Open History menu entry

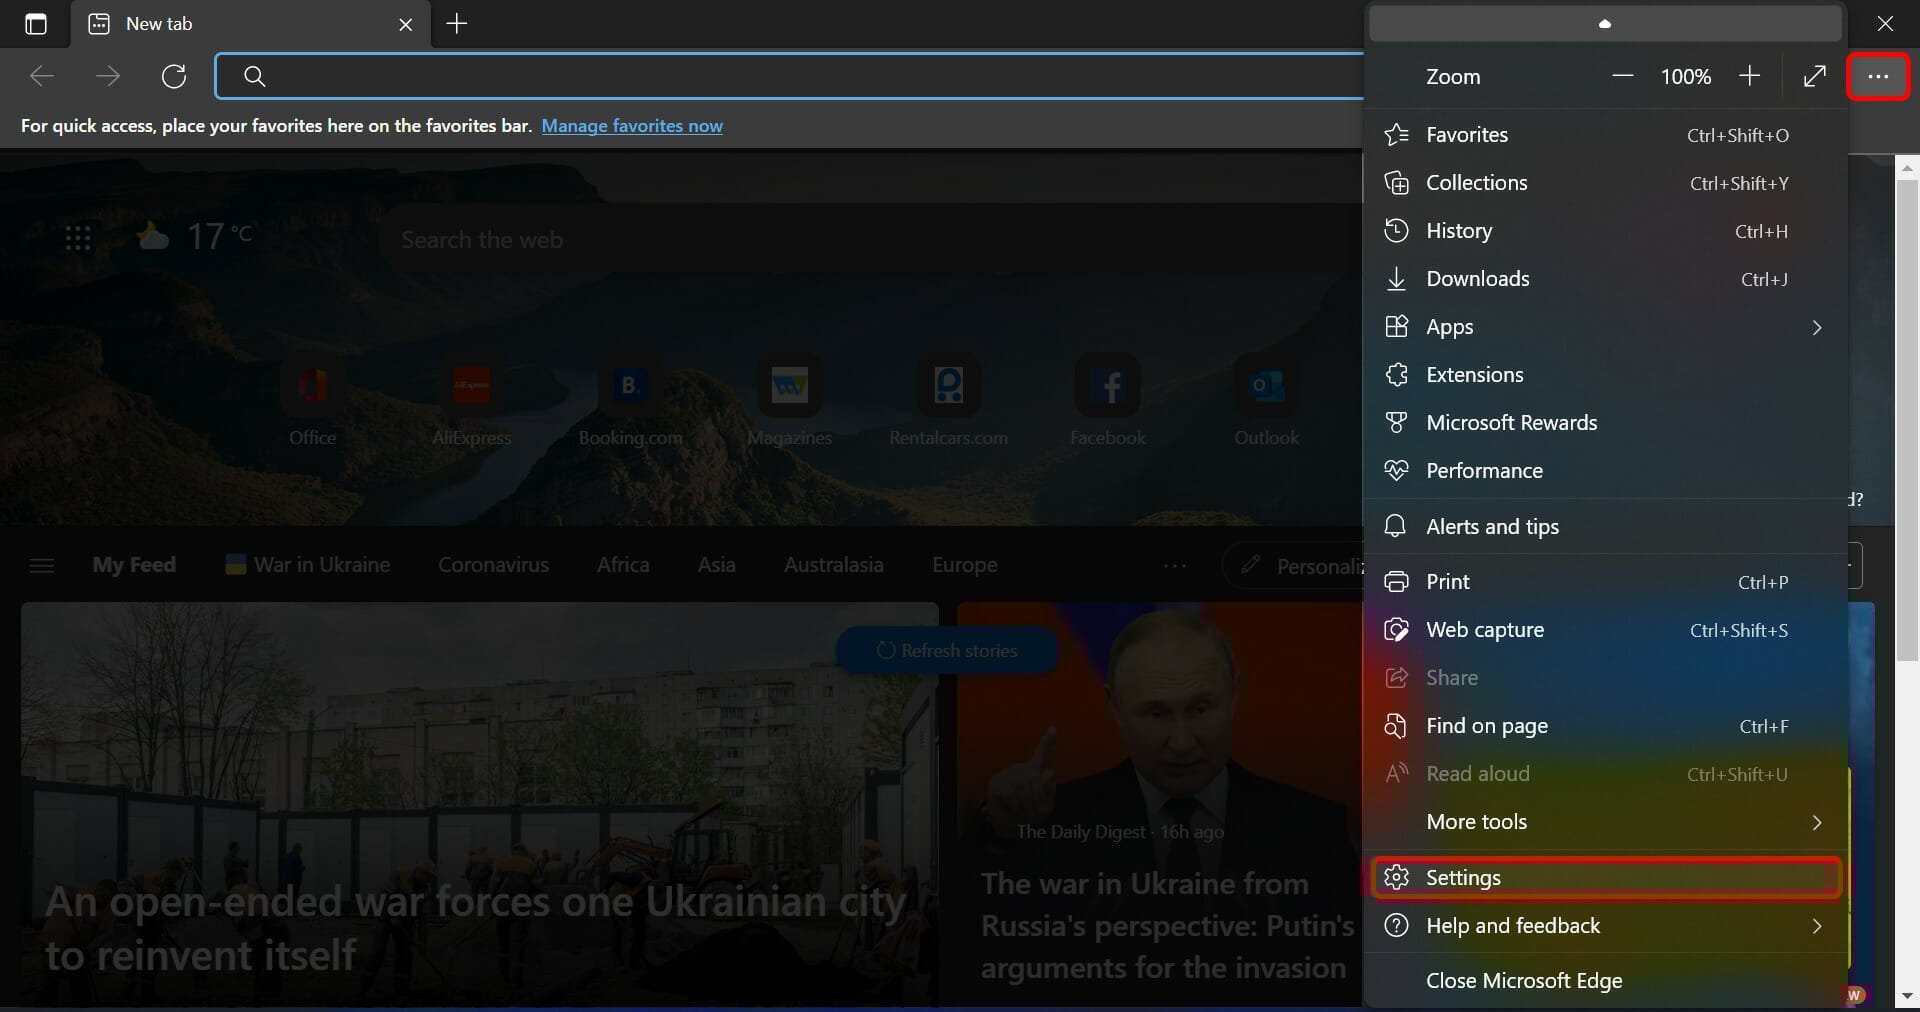click(1605, 231)
